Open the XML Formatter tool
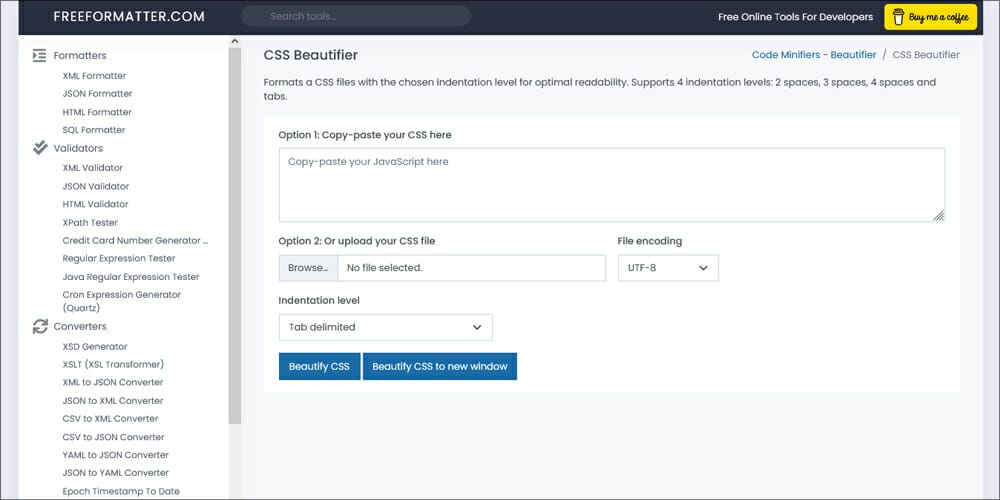Viewport: 1000px width, 500px height. point(94,76)
